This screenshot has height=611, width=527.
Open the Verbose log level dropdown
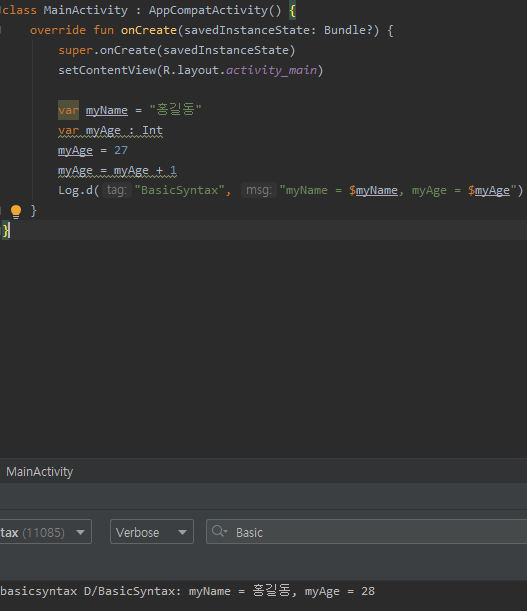coord(152,532)
